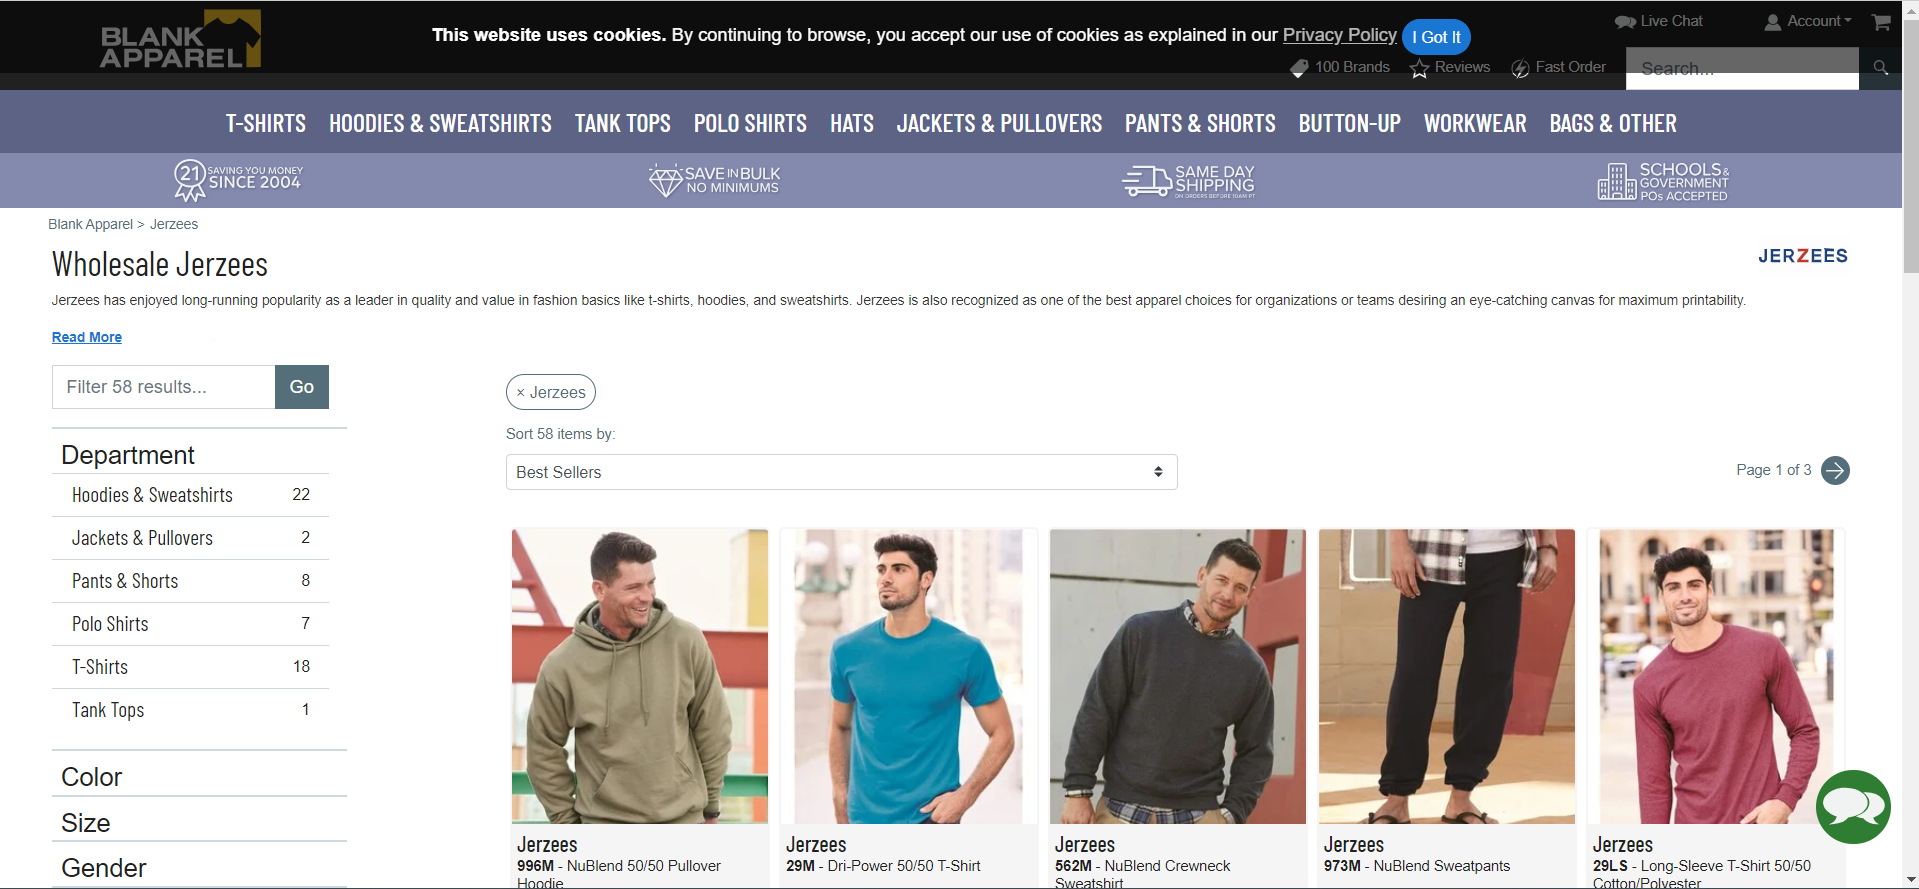Open the 996M NuBlend Hoodie product image
The width and height of the screenshot is (1919, 889).
coord(640,676)
